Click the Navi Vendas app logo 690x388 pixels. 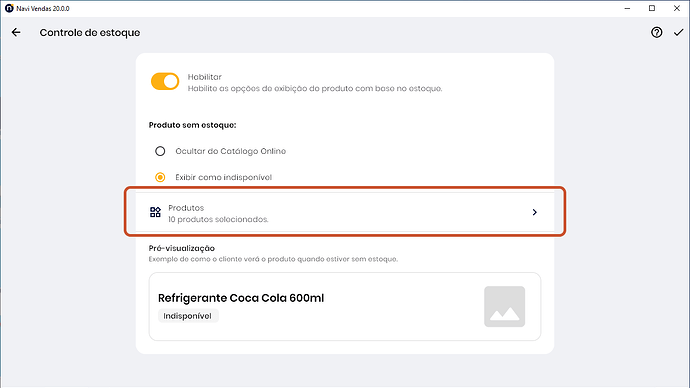pos(9,8)
